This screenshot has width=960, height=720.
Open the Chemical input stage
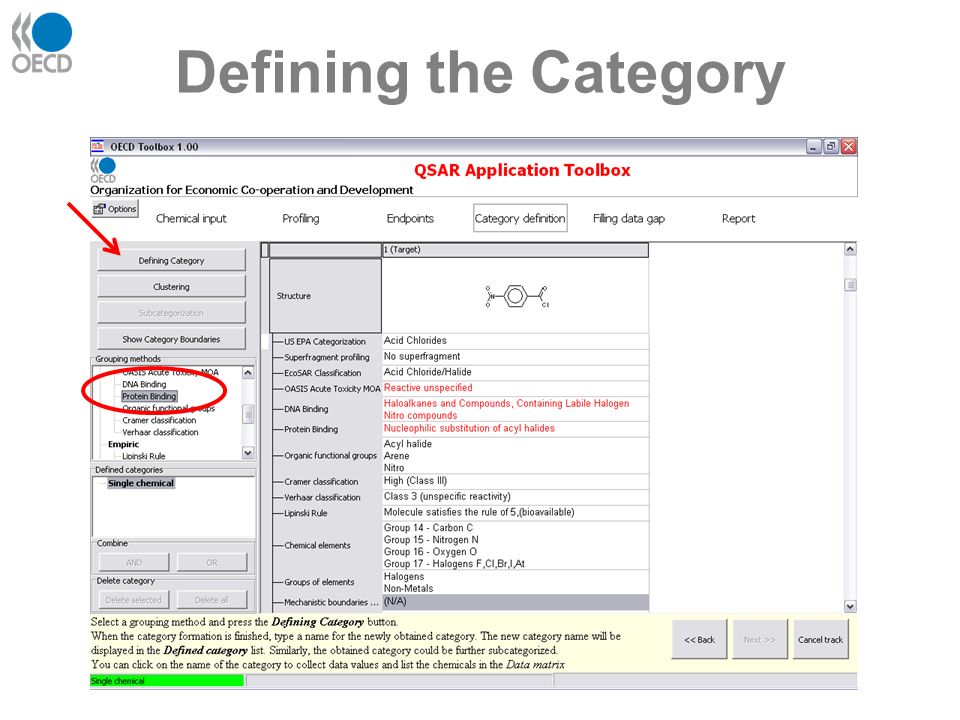click(191, 219)
